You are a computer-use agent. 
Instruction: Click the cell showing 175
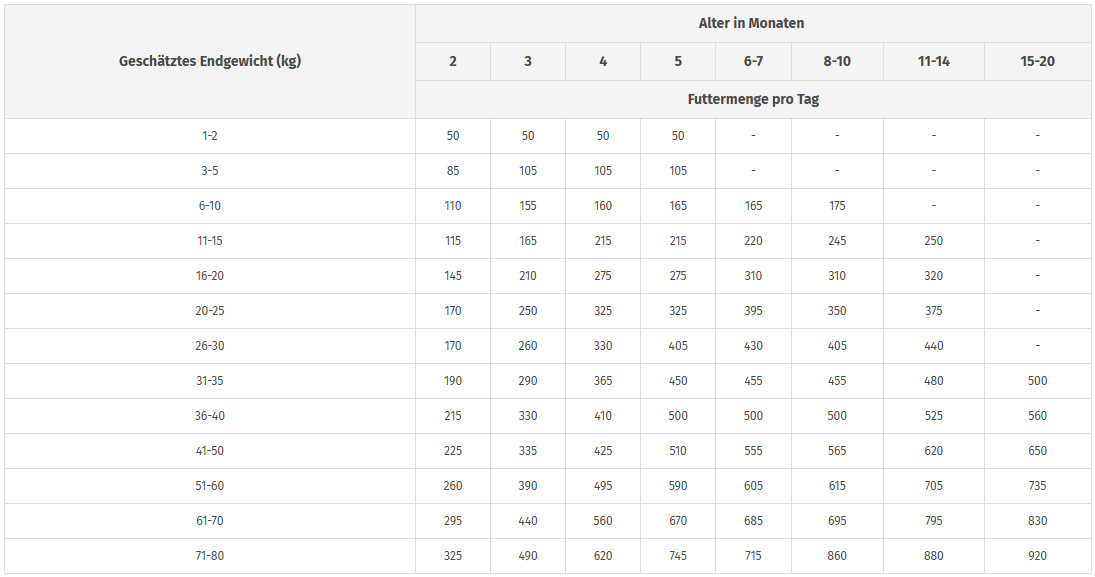coord(837,206)
